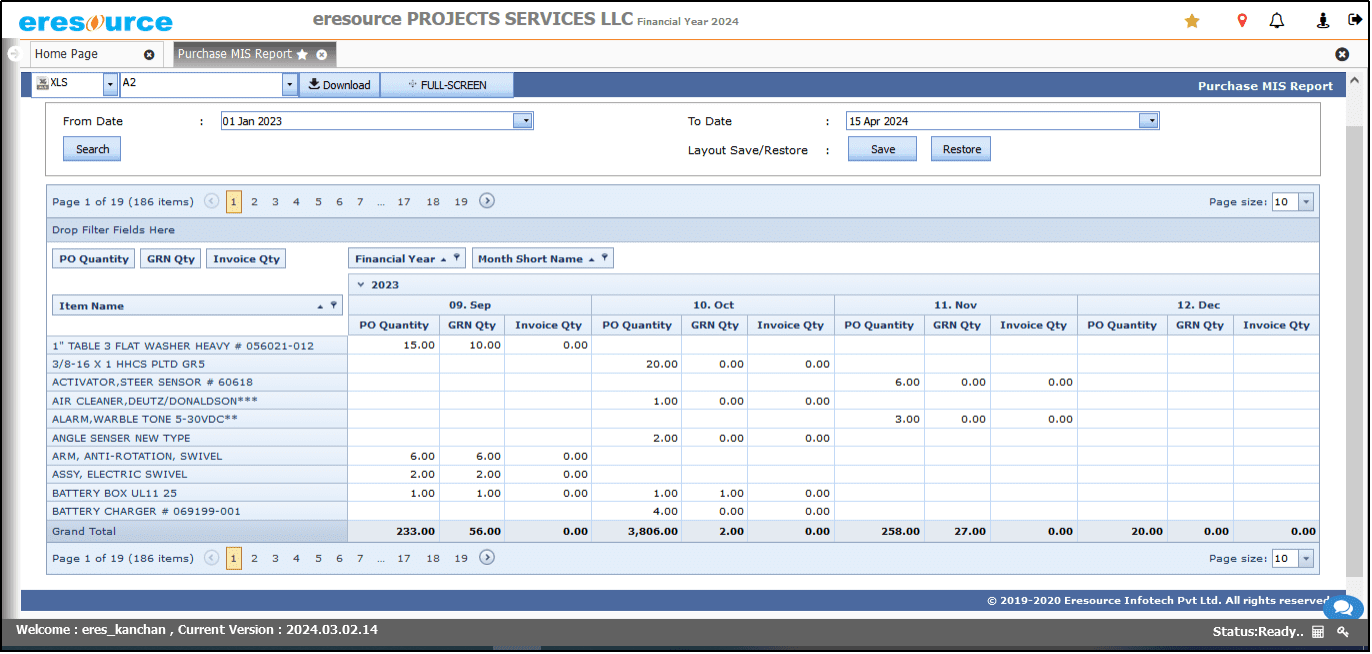Click the Search button
This screenshot has width=1372, height=654.
pyautogui.click(x=92, y=149)
